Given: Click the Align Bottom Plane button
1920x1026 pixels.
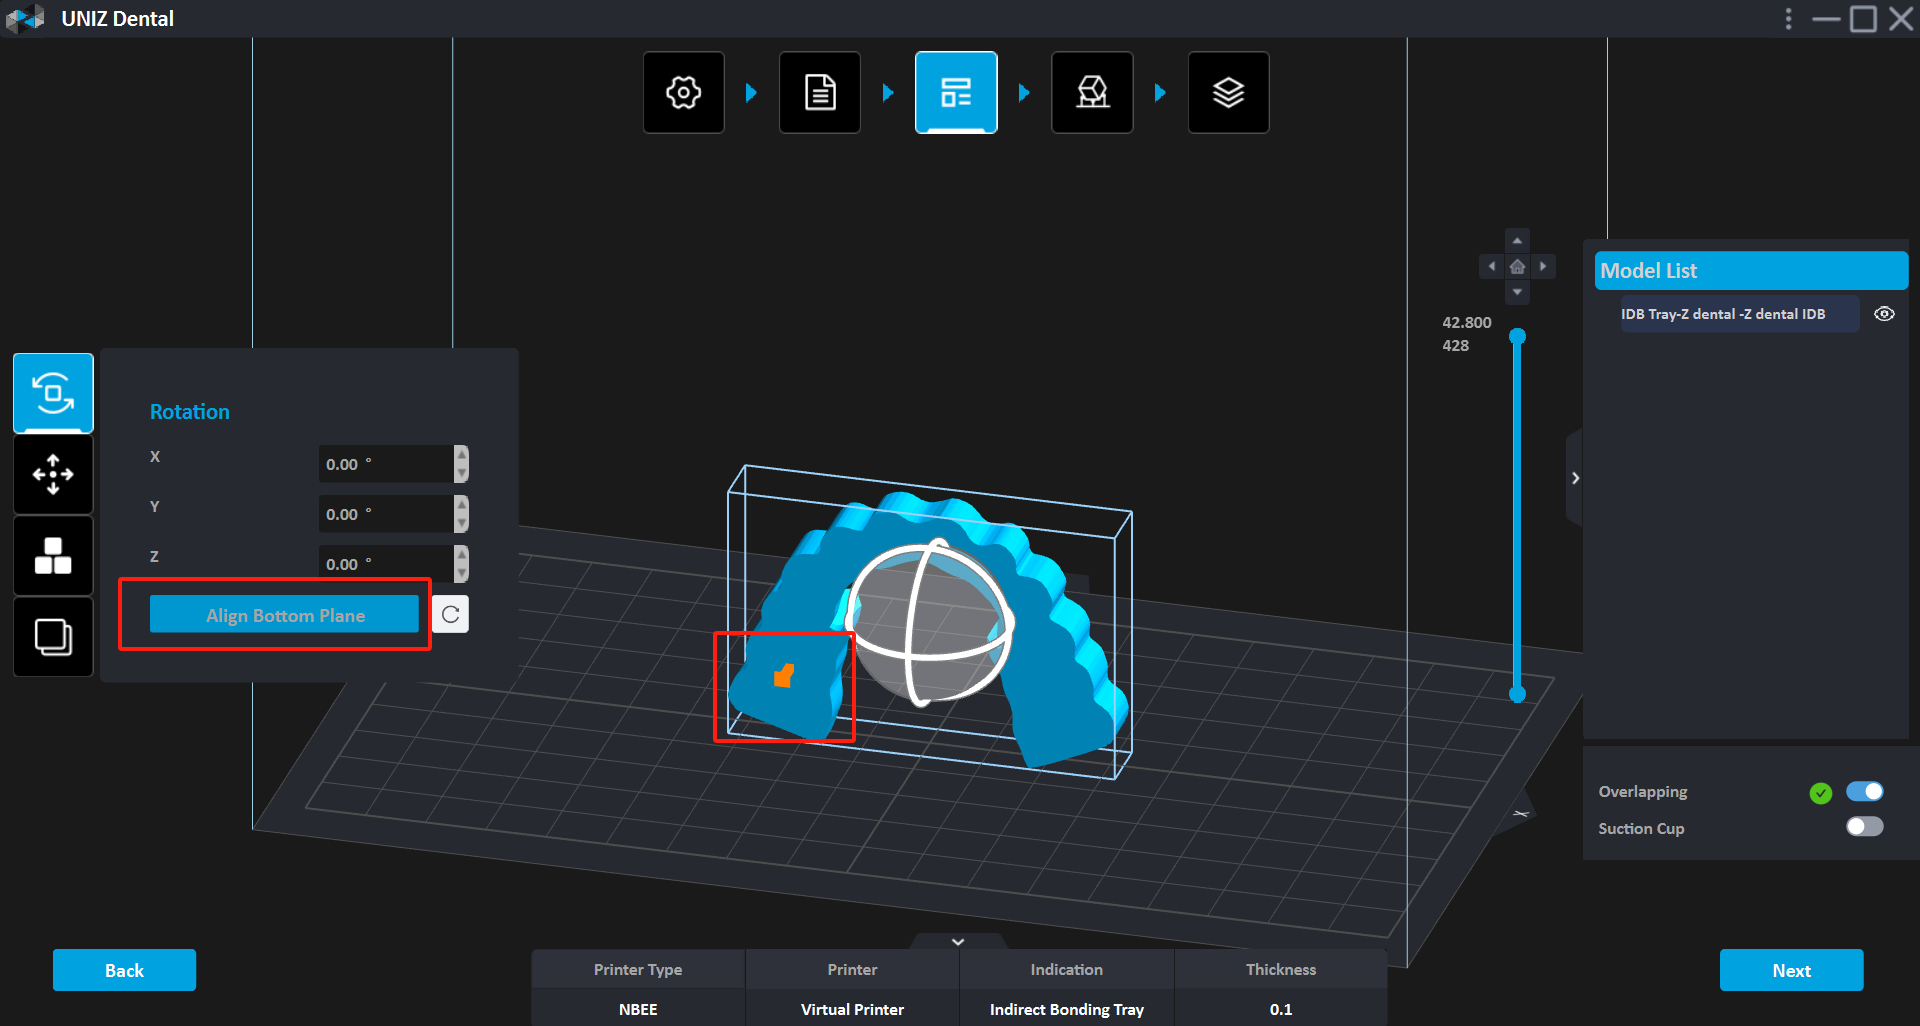Looking at the screenshot, I should [284, 615].
